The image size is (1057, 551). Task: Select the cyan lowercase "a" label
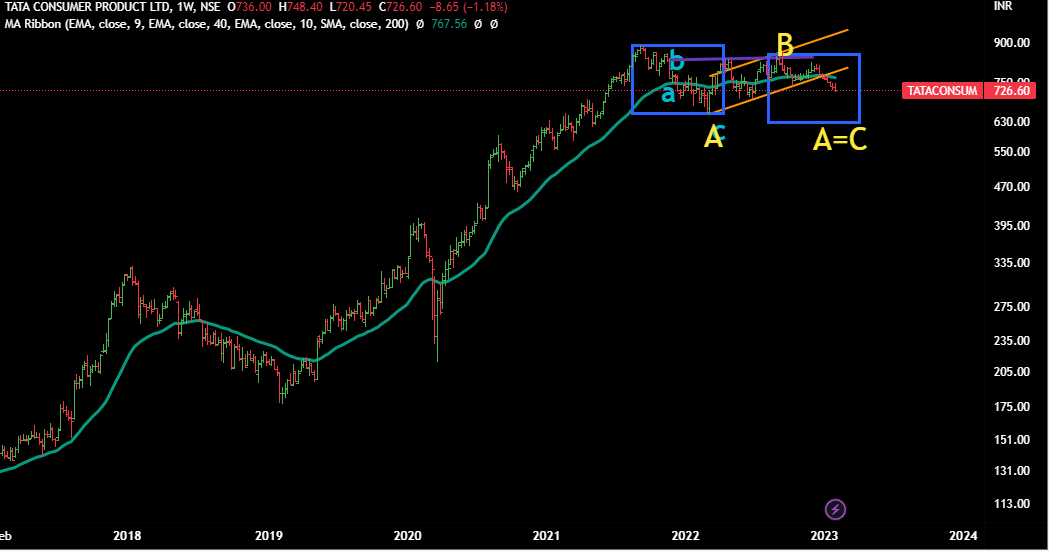click(667, 94)
